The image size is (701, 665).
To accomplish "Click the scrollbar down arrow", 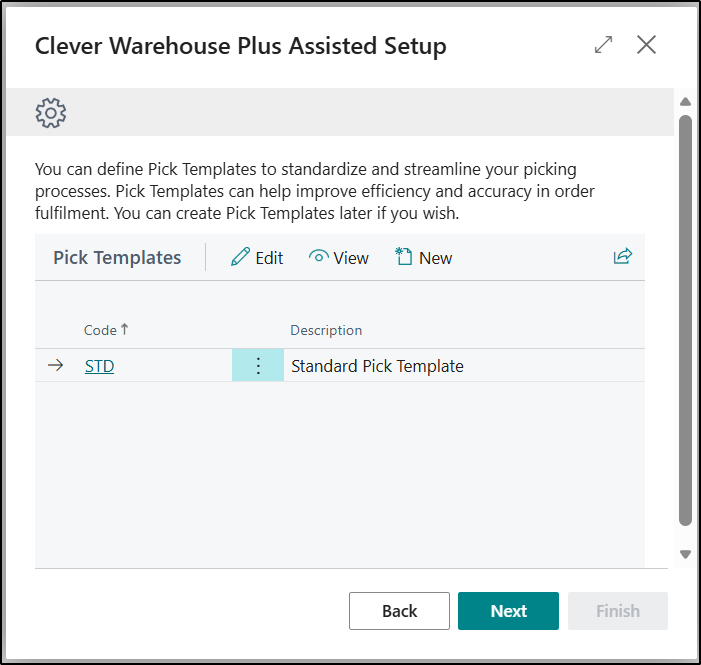I will [685, 554].
